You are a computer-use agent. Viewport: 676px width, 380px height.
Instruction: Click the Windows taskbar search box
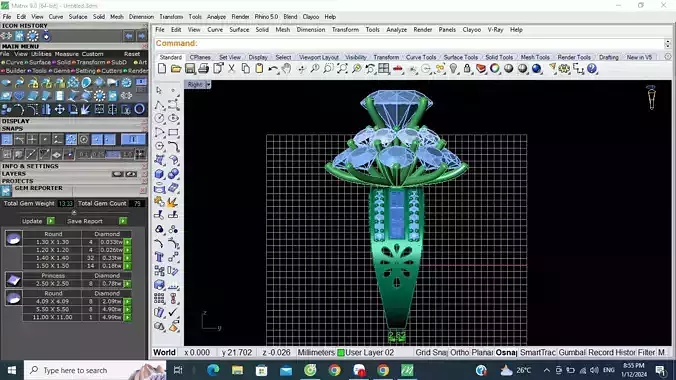[95, 370]
